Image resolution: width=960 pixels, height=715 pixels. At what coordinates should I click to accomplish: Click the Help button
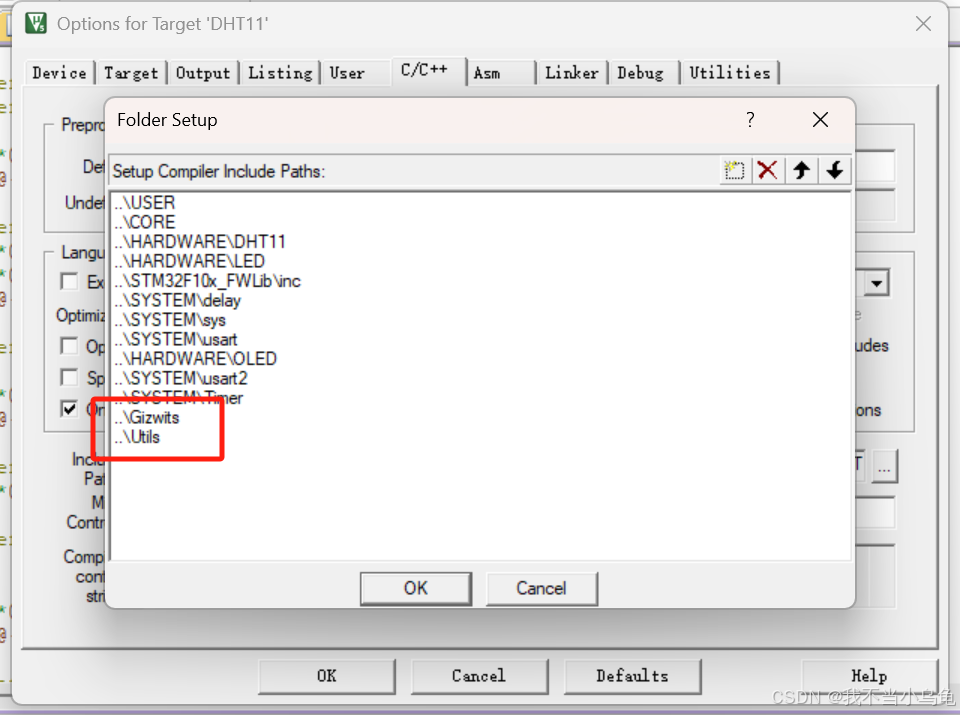[x=869, y=676]
